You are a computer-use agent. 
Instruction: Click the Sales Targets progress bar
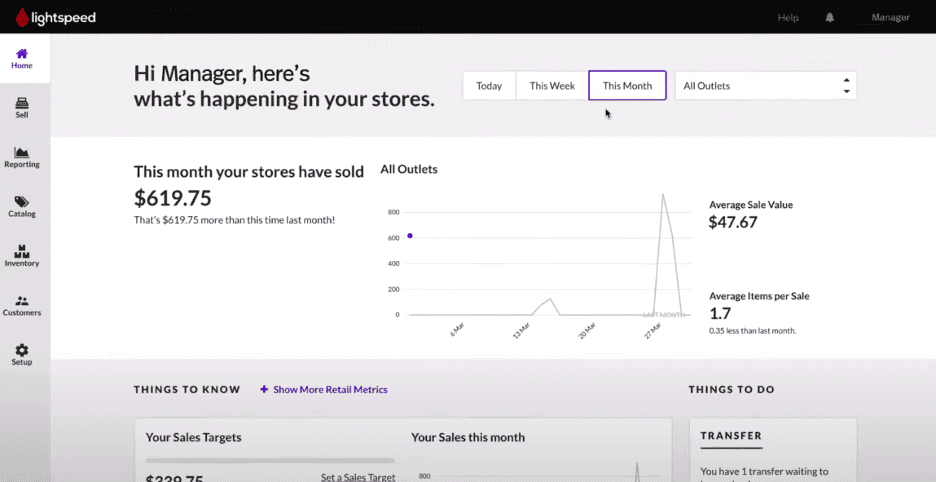[242, 461]
